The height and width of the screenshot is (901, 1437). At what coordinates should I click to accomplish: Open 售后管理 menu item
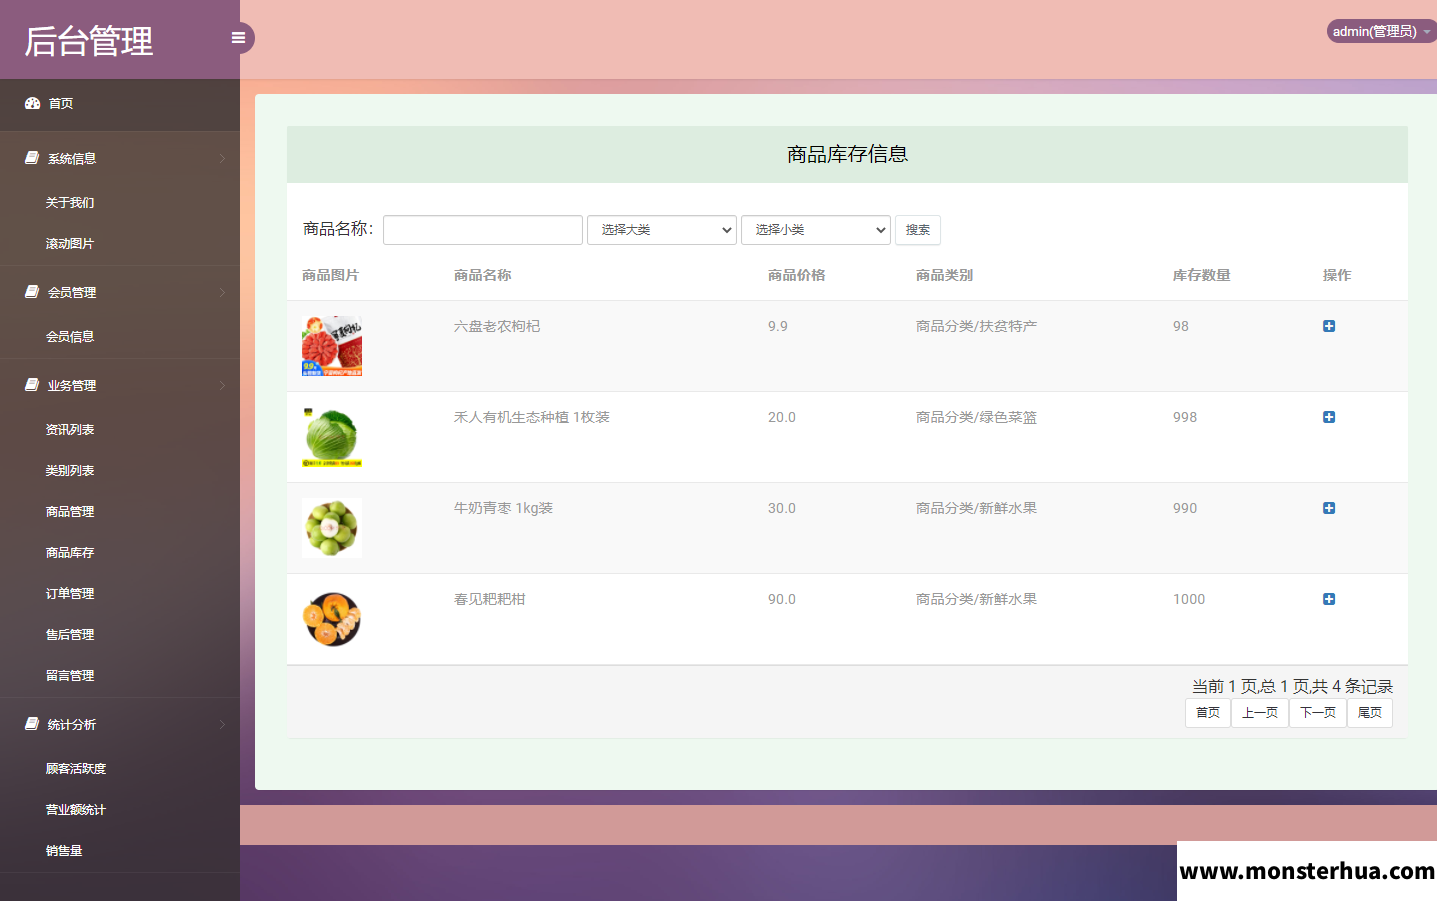tap(70, 634)
